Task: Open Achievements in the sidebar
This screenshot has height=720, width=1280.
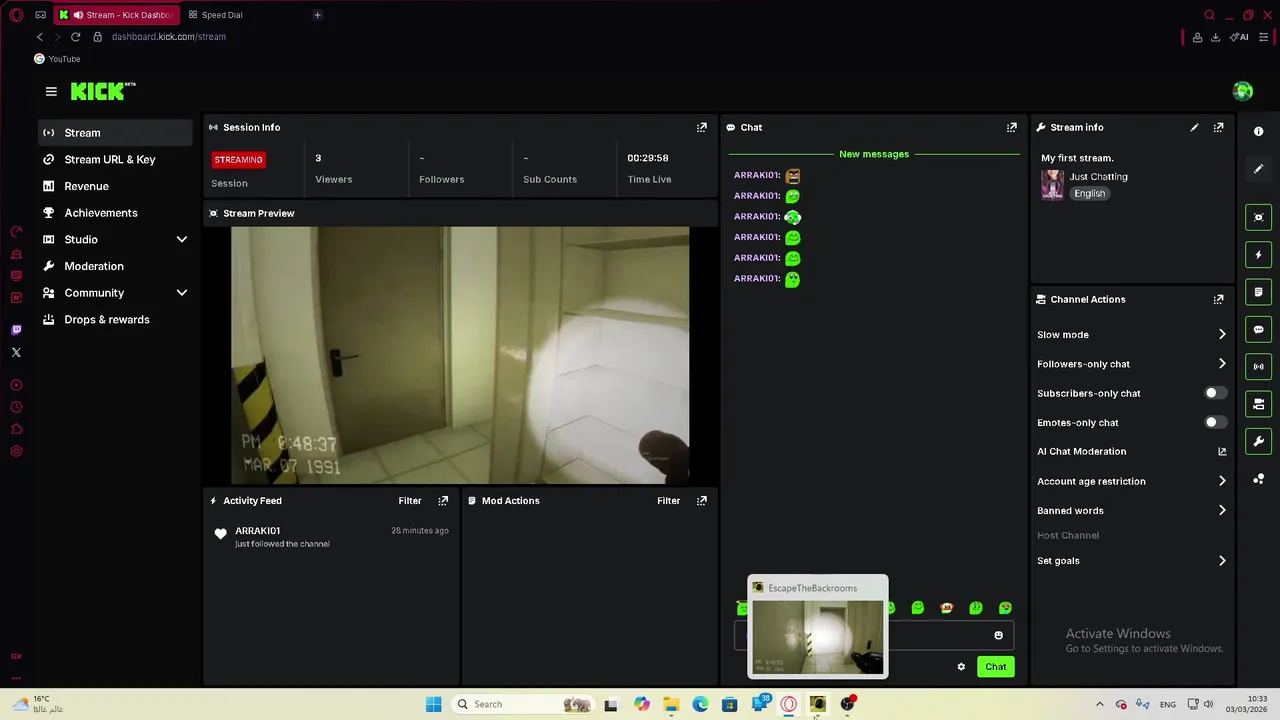Action: pos(115,213)
